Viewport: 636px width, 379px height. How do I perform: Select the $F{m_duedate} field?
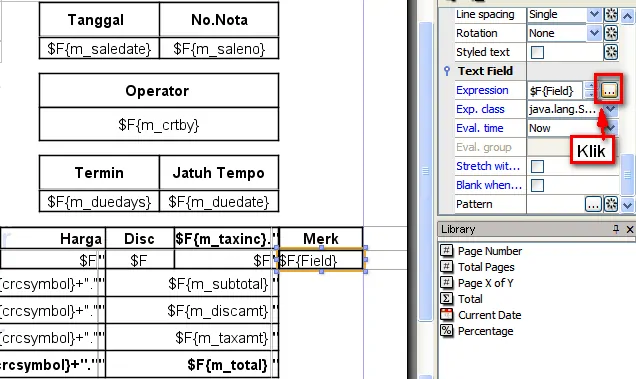(x=219, y=201)
